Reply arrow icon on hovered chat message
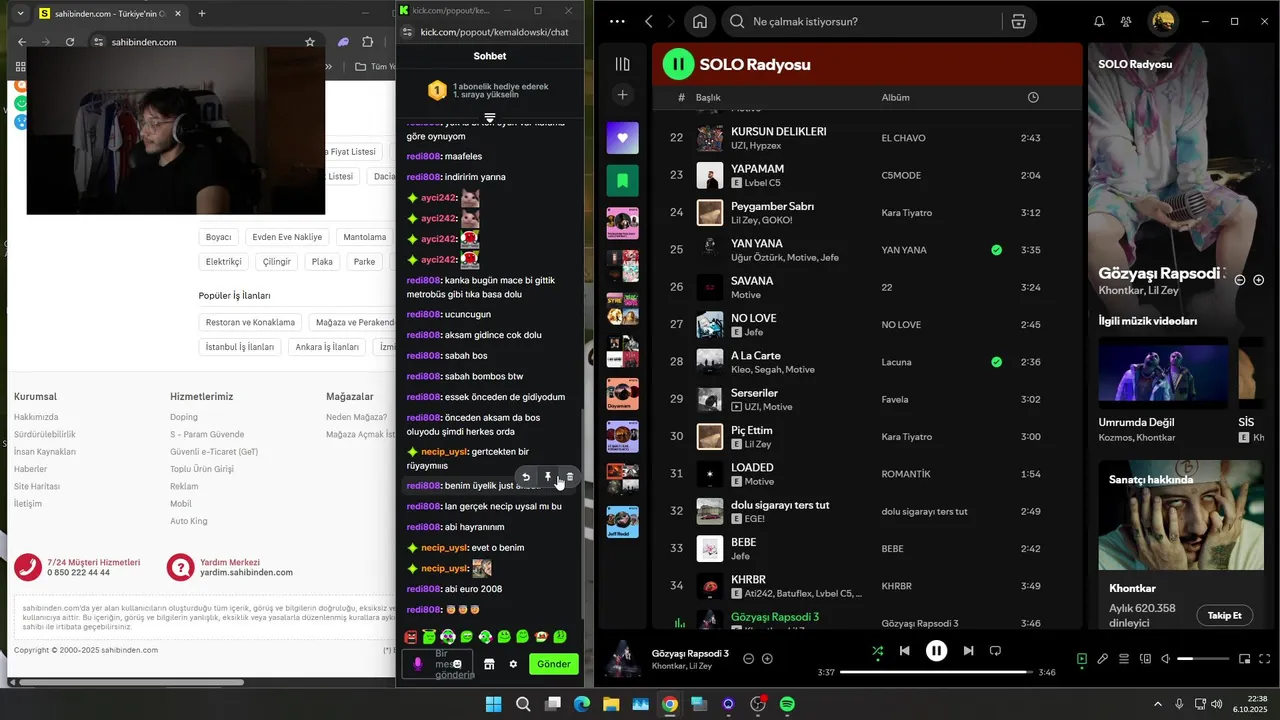 526,477
